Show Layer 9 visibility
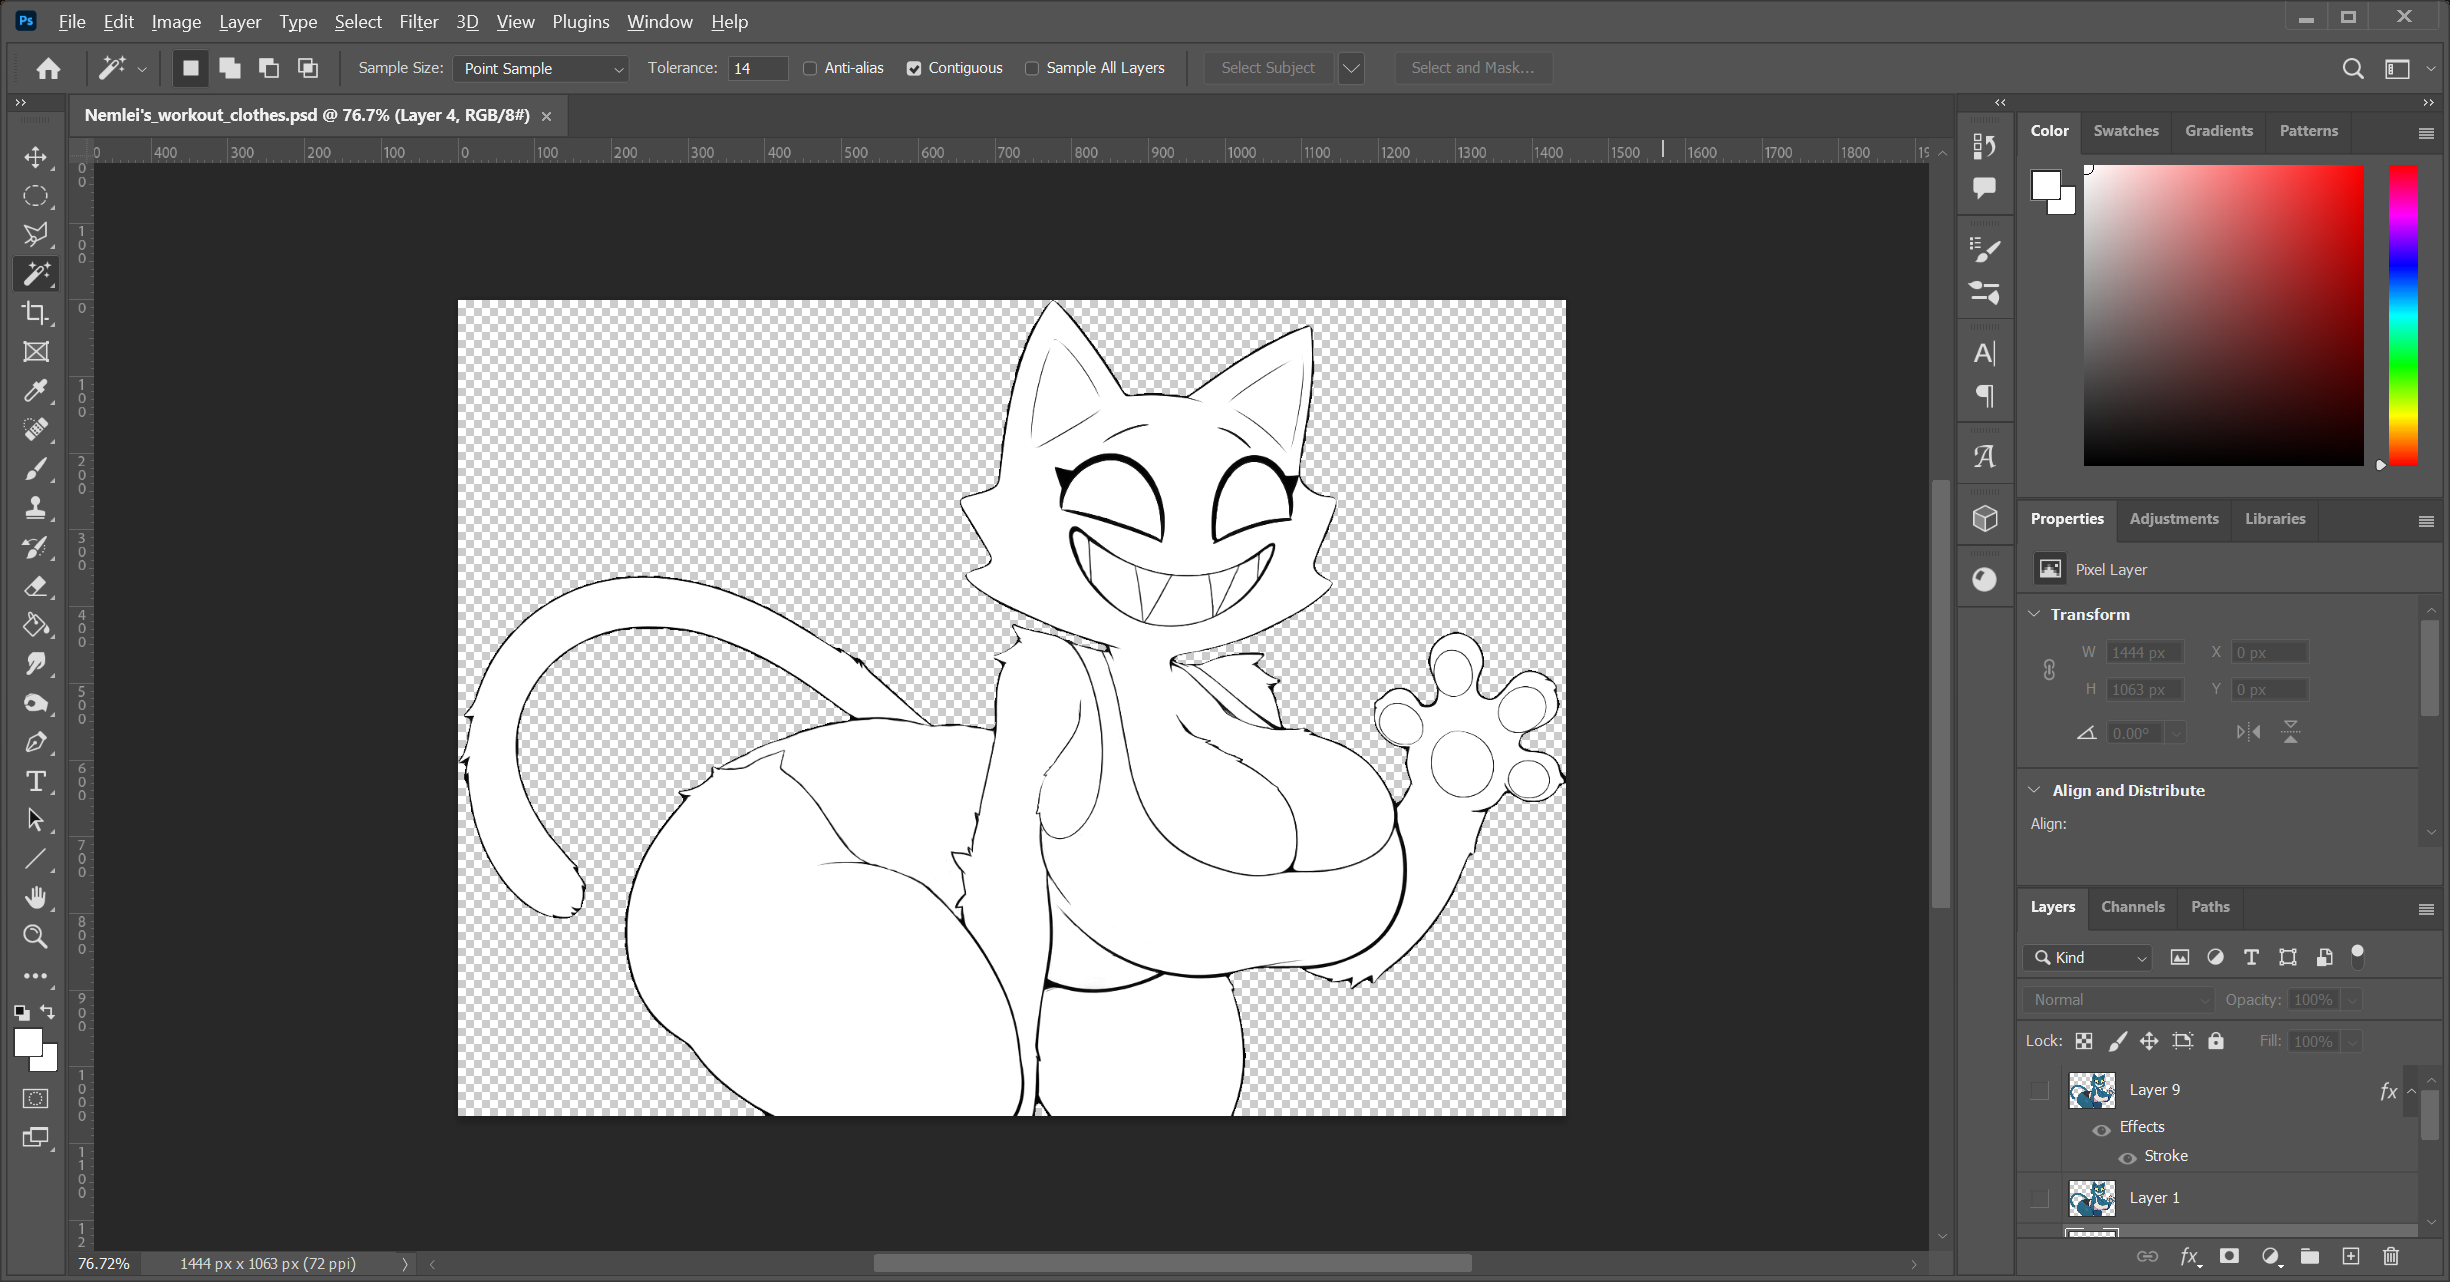 click(x=2039, y=1090)
